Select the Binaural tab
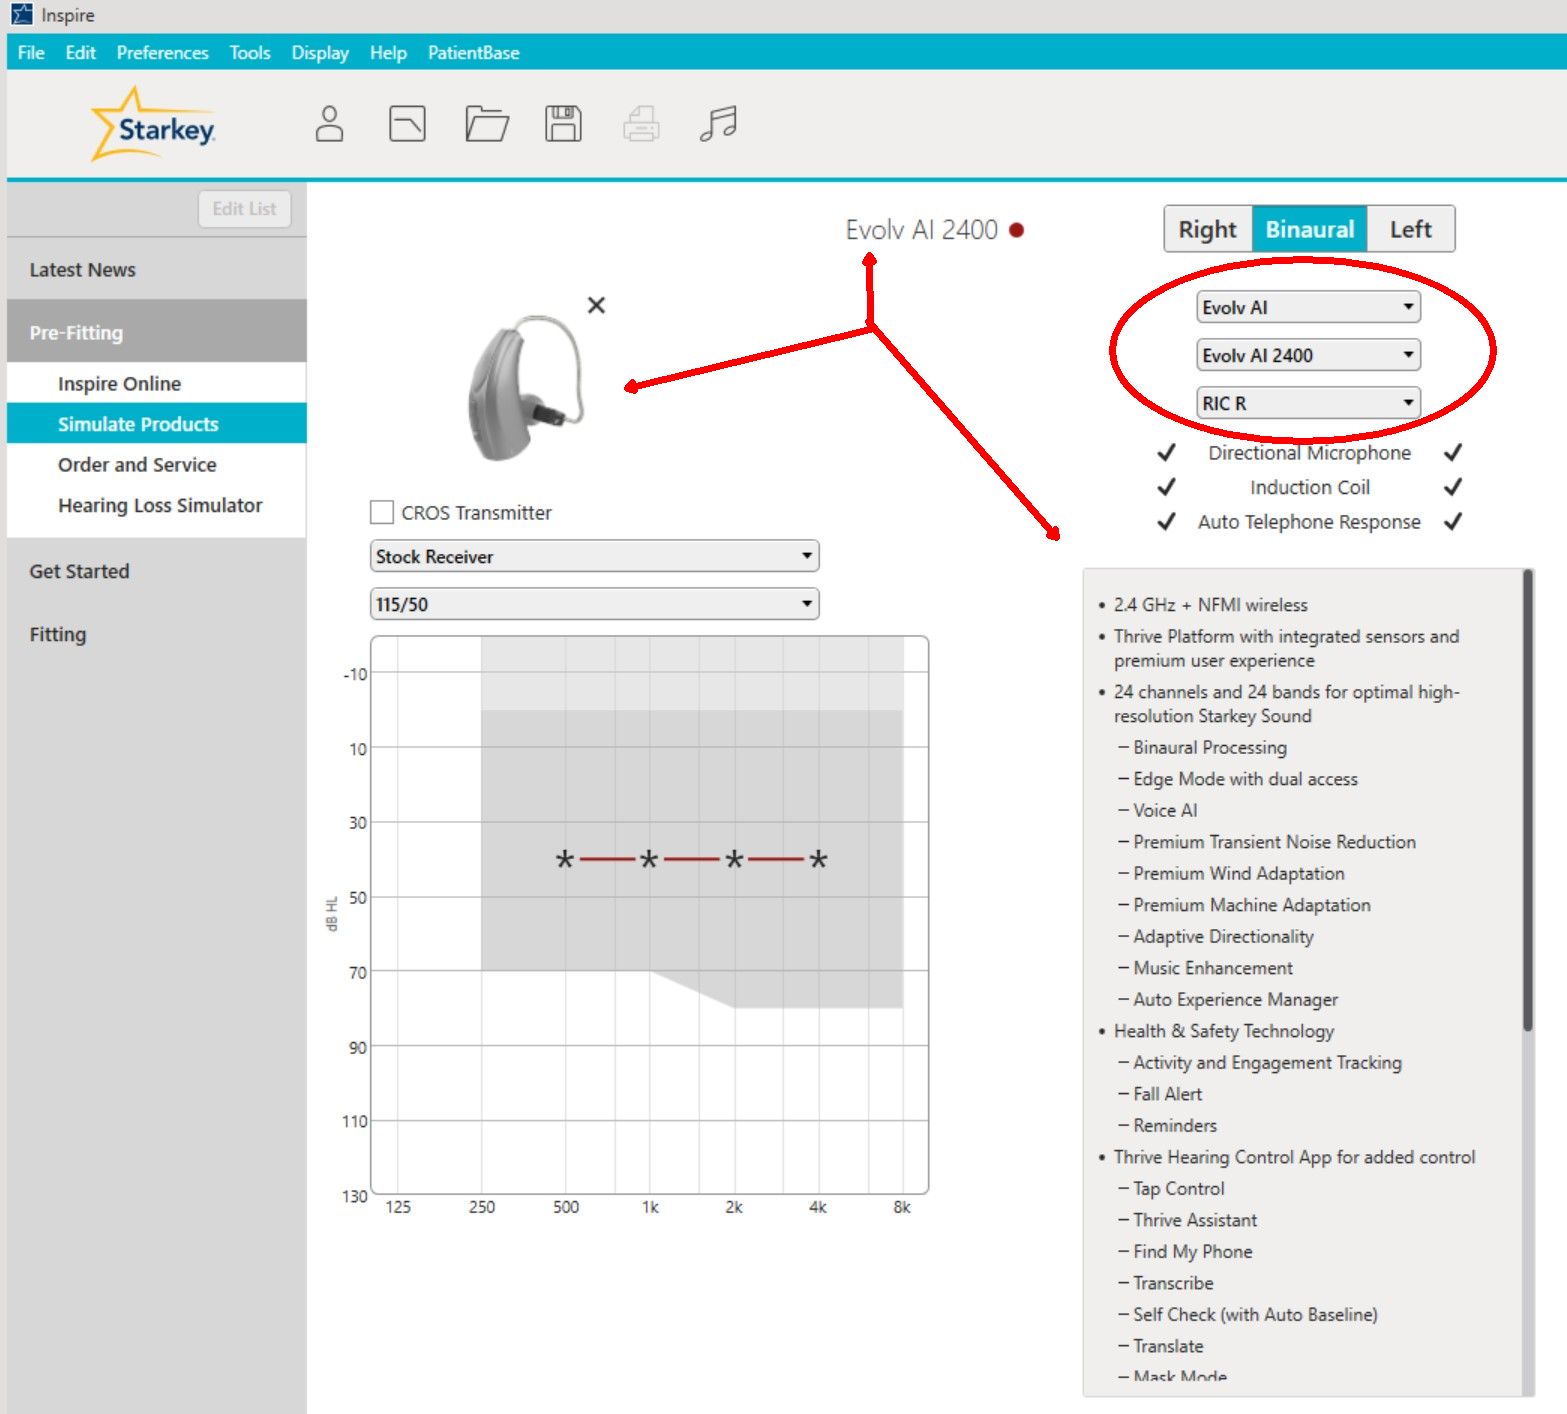The image size is (1567, 1414). pyautogui.click(x=1309, y=229)
